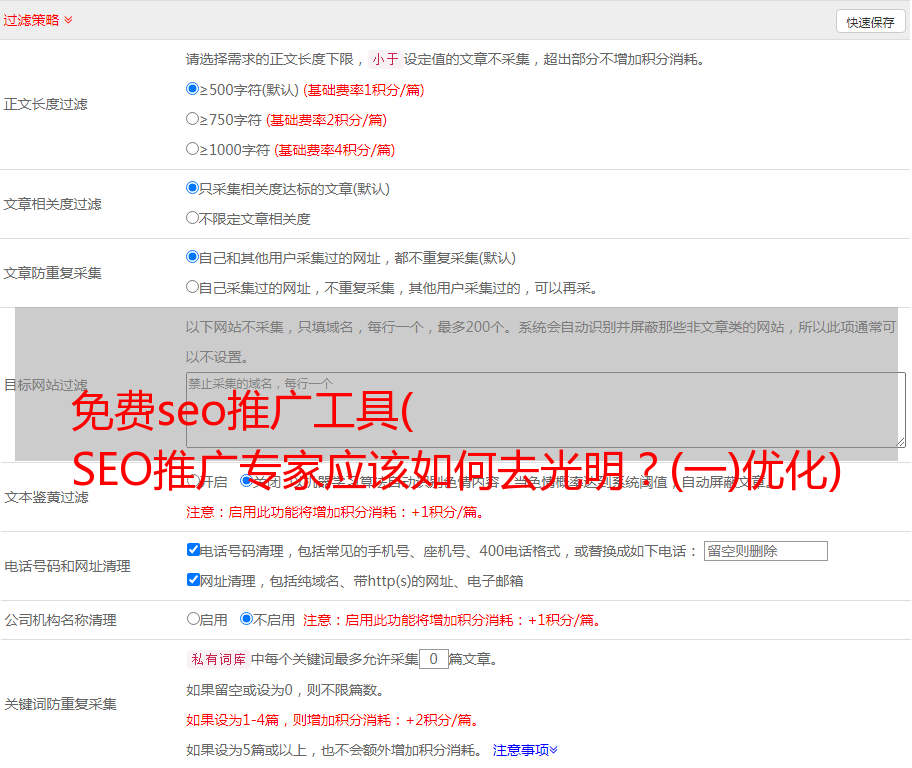Viewport: 912px width, 768px height.
Task: Click the 留空则删除 replacement phone field
Action: (x=765, y=551)
